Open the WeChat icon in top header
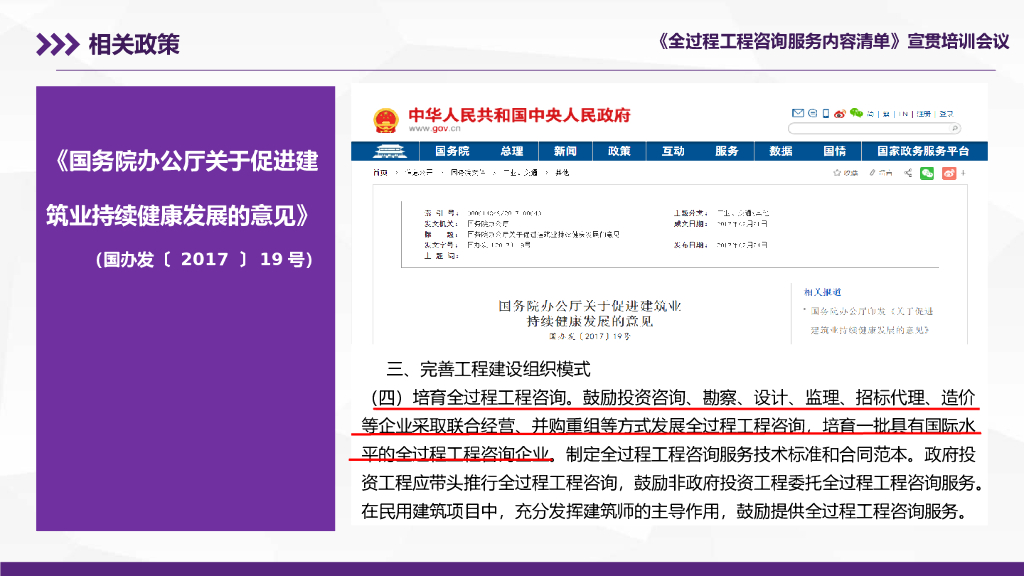The image size is (1024, 576). tap(857, 113)
